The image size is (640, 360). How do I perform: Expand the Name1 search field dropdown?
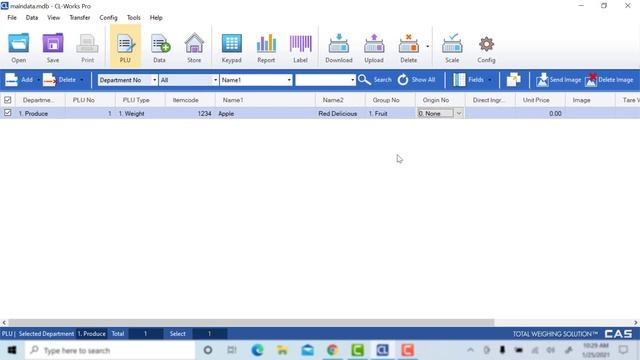point(289,80)
